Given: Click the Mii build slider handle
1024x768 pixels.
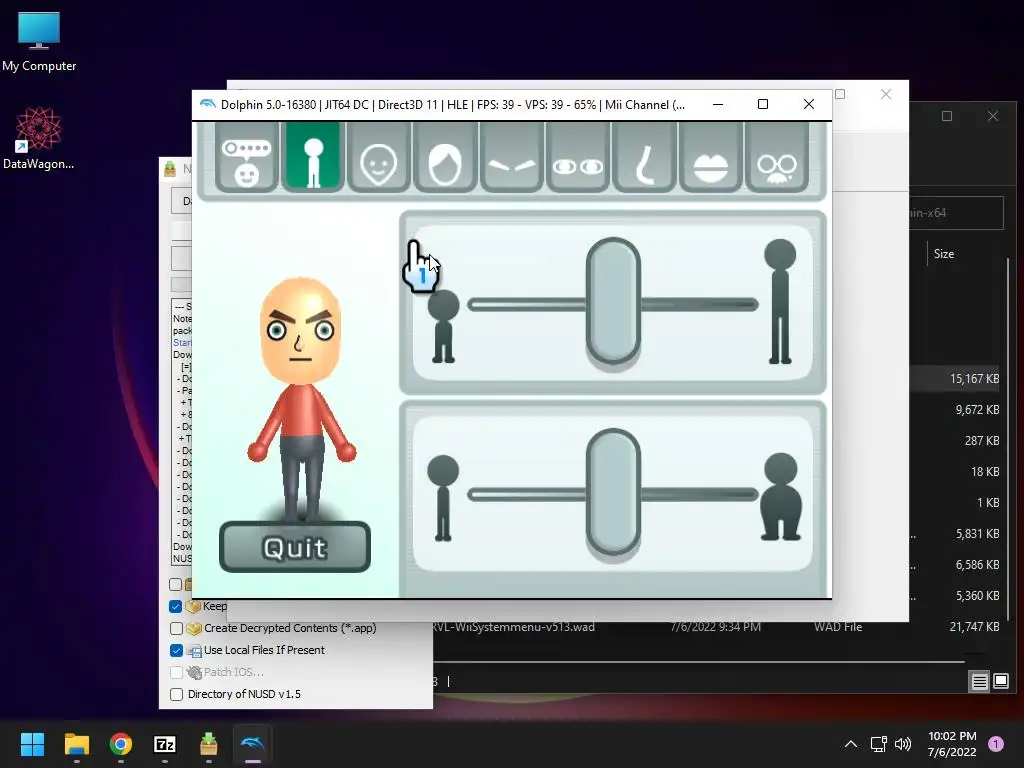Looking at the screenshot, I should [x=613, y=492].
